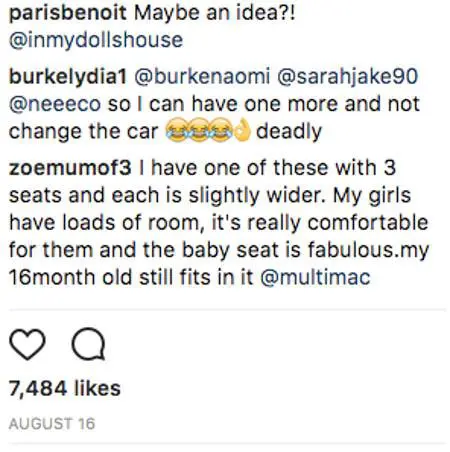Screen dimensions: 450x452
Task: Open parisbenoit's profile
Action: click(68, 13)
